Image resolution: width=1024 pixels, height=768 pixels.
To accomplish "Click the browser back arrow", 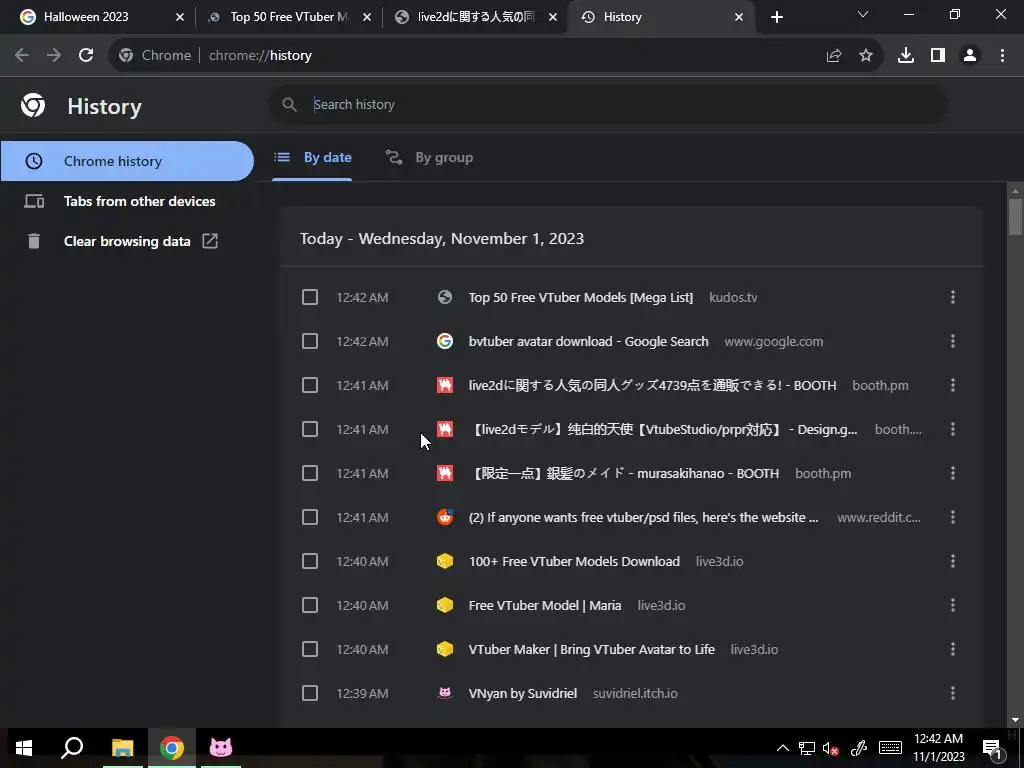I will [x=22, y=56].
